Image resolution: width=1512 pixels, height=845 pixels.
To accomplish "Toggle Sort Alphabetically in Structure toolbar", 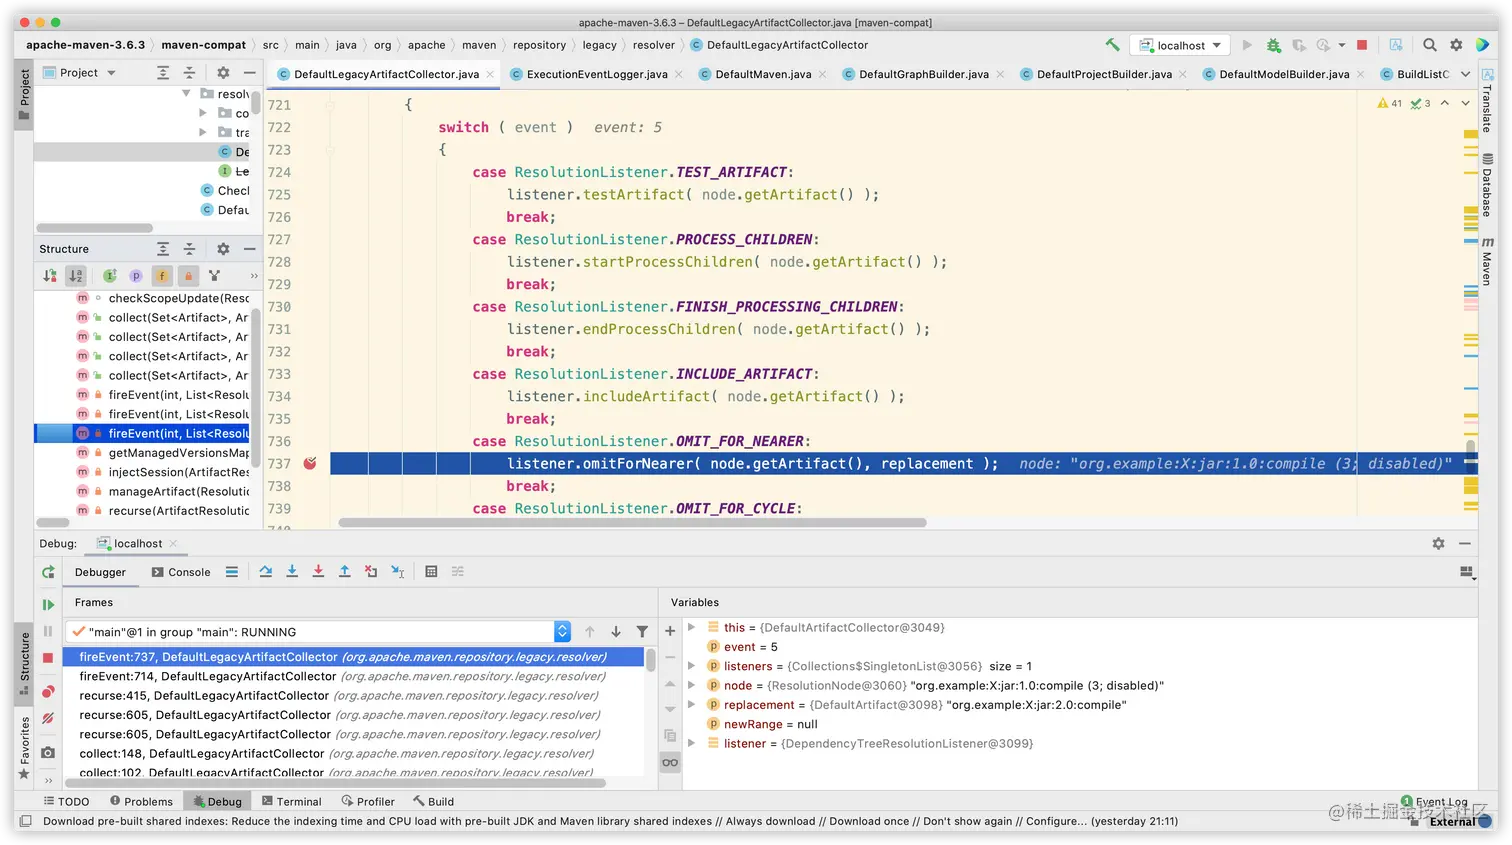I will [75, 276].
